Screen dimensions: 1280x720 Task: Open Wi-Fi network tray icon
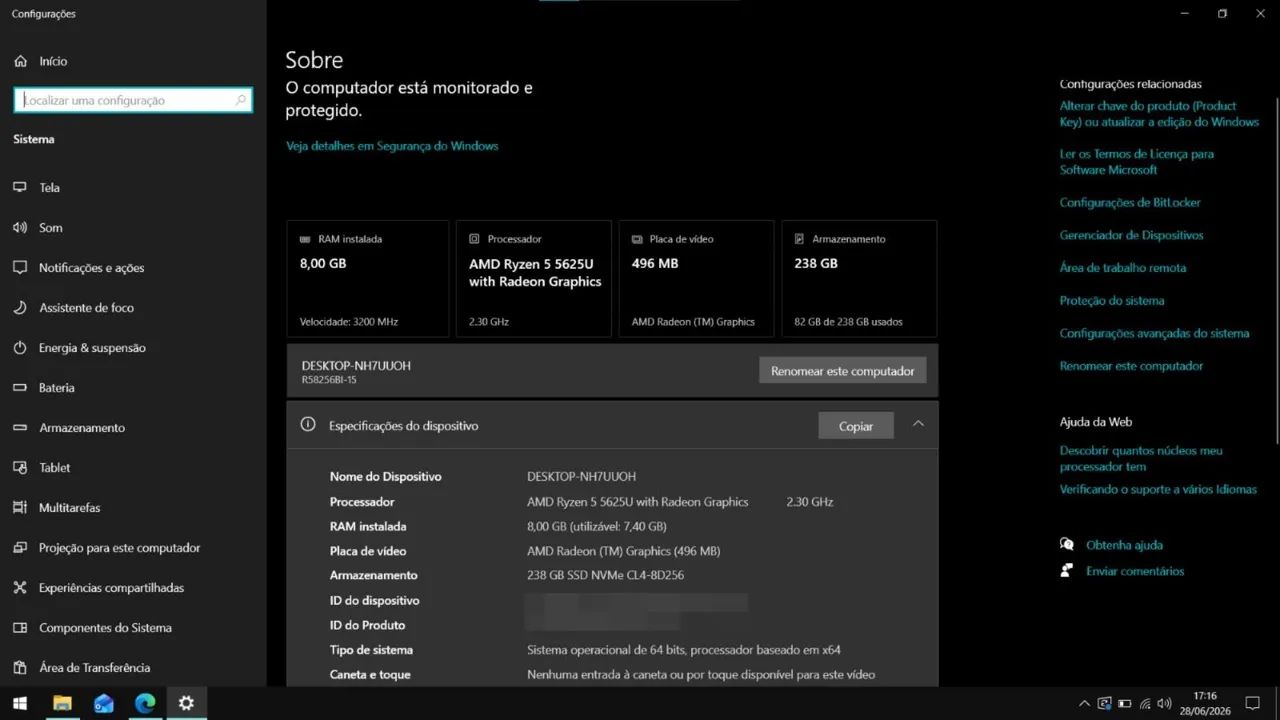coord(1146,703)
